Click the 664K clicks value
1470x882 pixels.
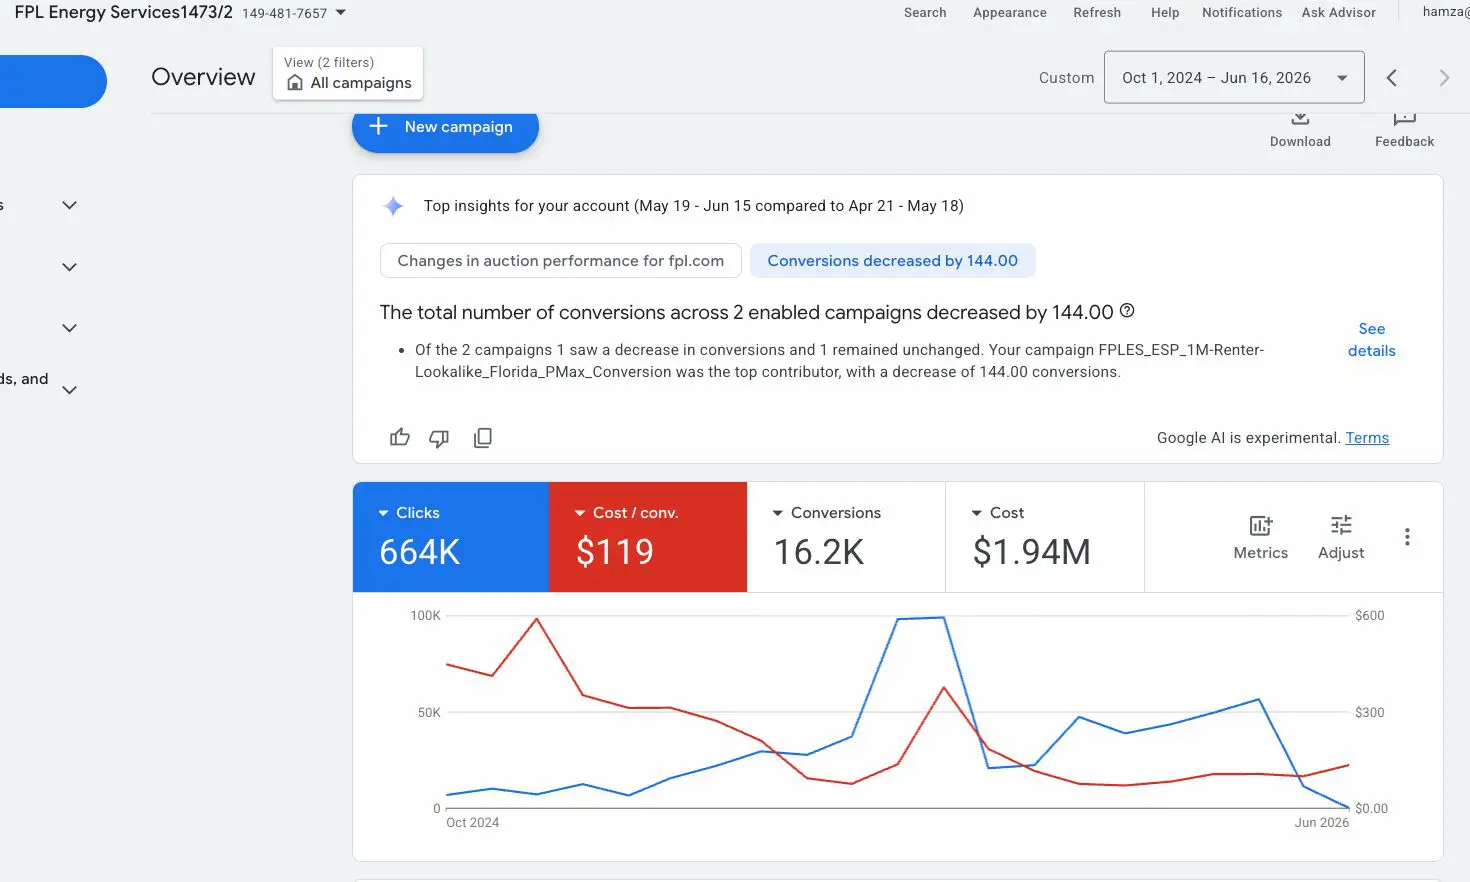420,552
